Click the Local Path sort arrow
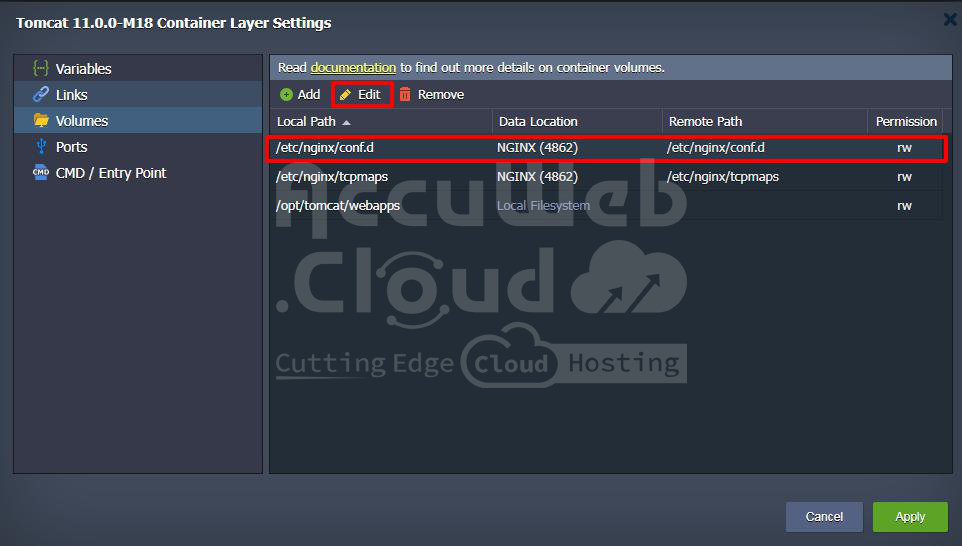The image size is (962, 546). [x=347, y=123]
